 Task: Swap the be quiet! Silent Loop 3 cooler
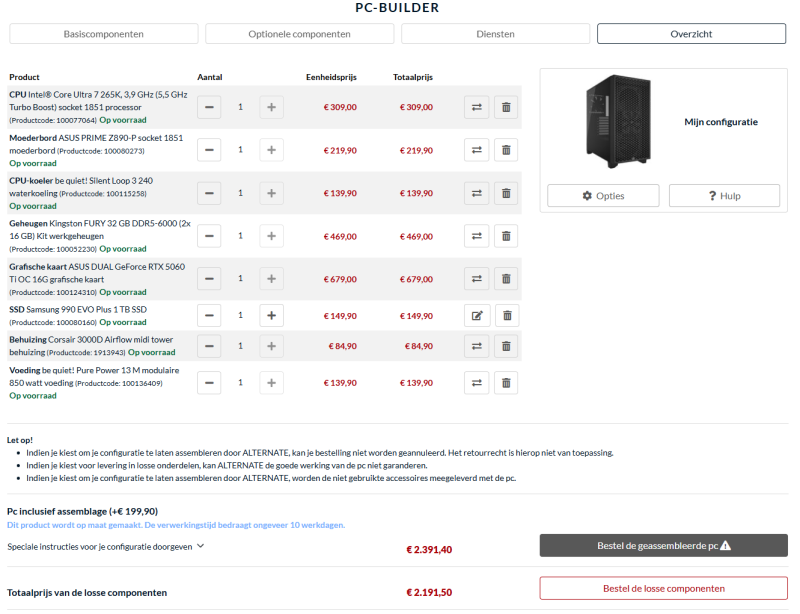click(477, 193)
